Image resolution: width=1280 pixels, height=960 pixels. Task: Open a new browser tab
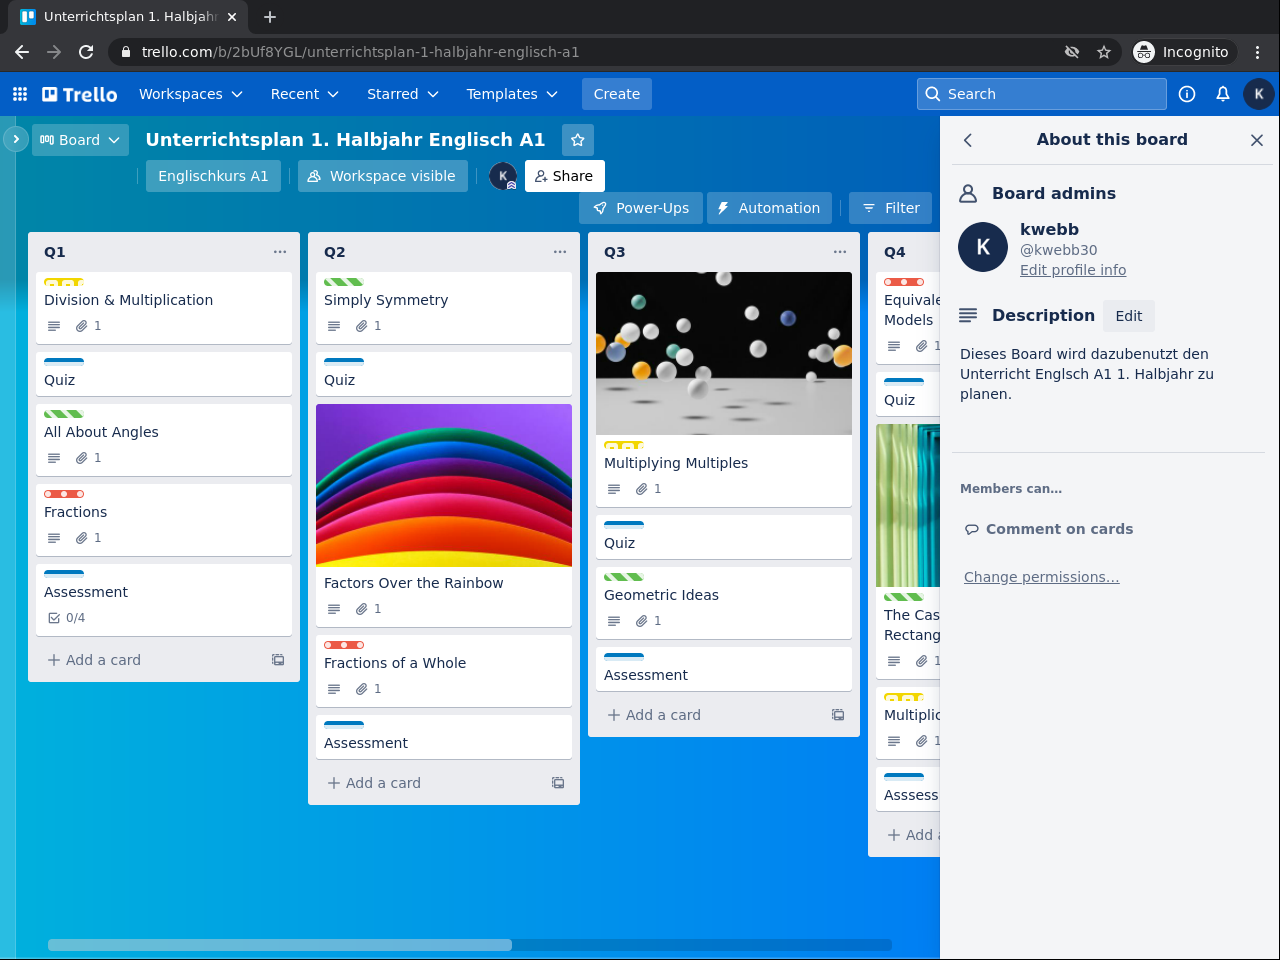270,17
